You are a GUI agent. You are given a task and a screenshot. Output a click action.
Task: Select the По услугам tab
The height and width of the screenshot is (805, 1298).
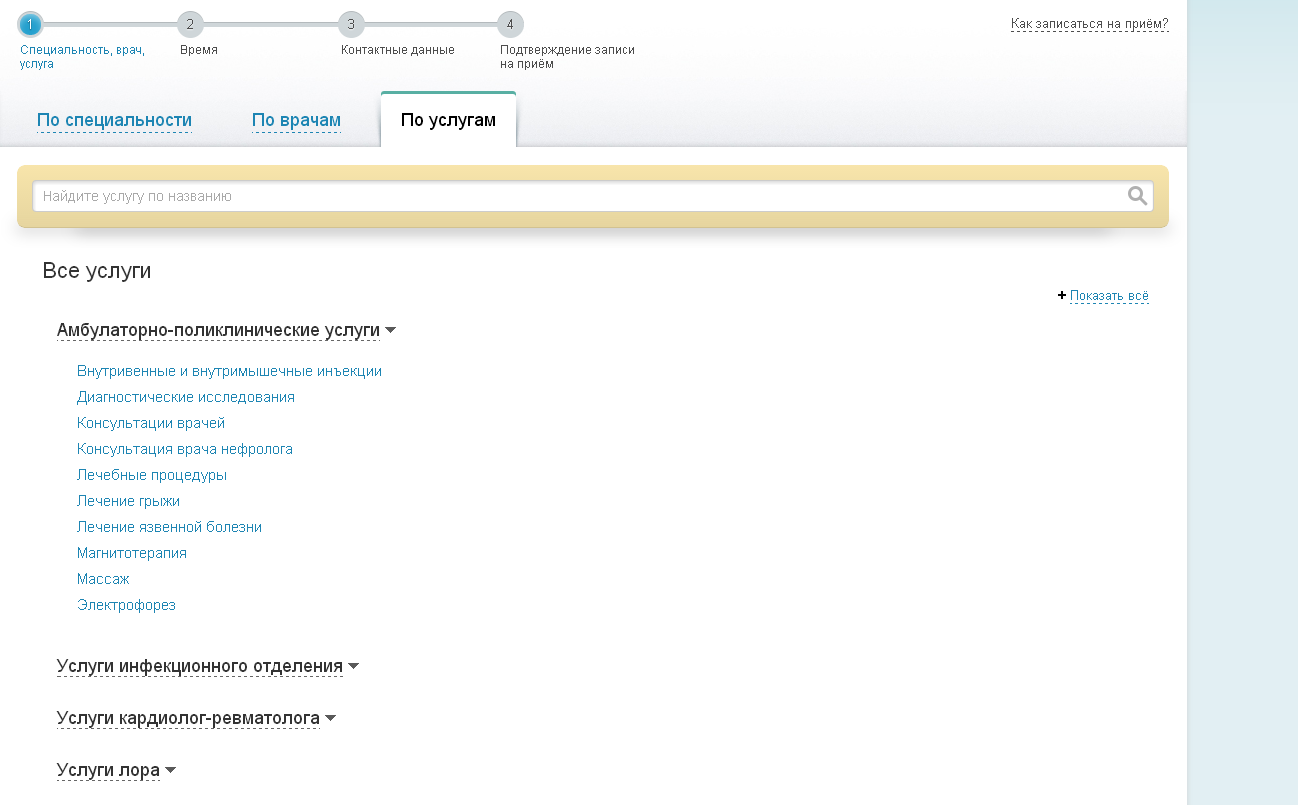tap(448, 121)
